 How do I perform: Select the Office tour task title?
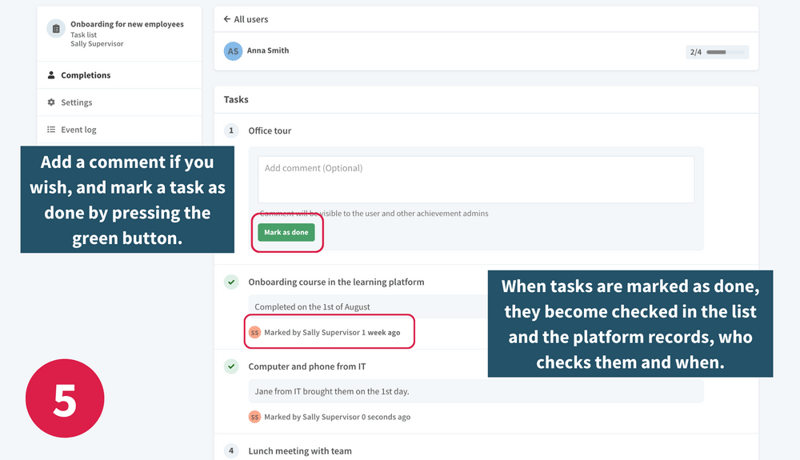coord(270,131)
